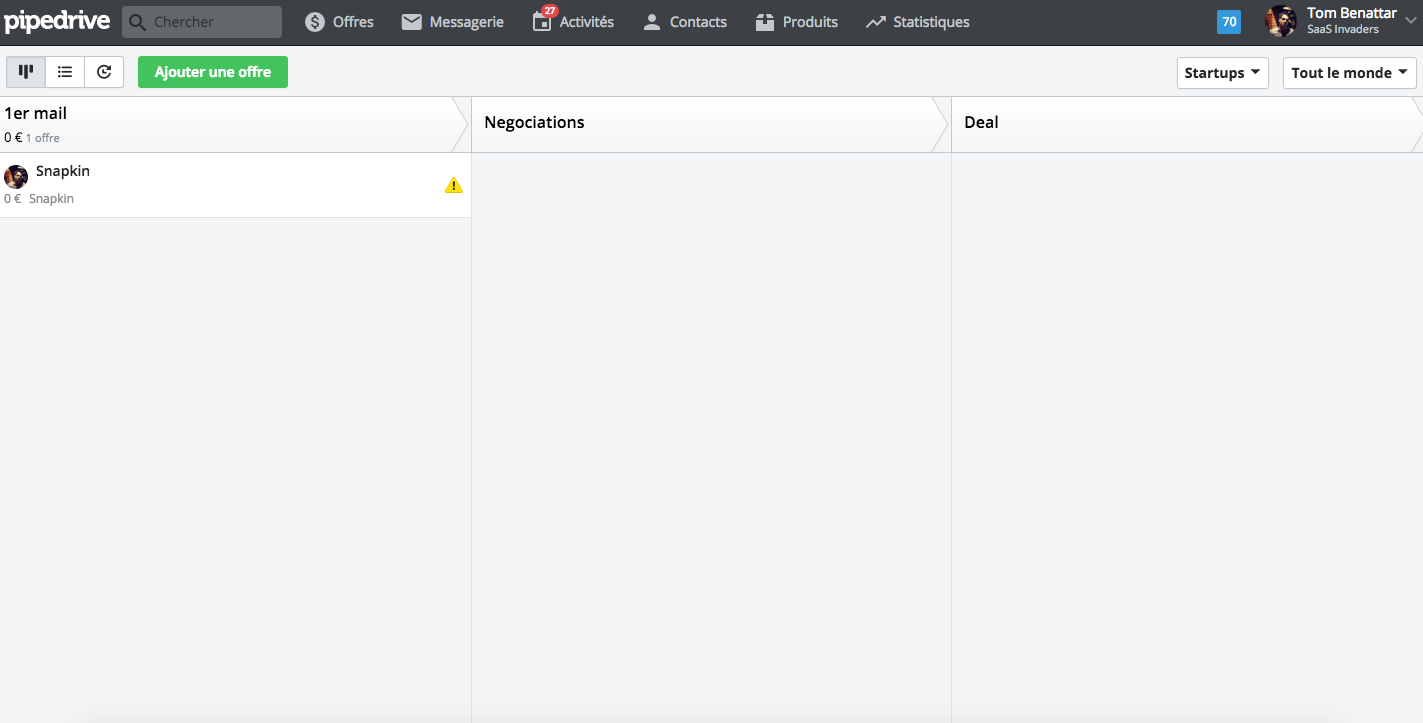The image size is (1423, 723).
Task: Open the Startups pipeline dropdown
Action: click(1222, 73)
